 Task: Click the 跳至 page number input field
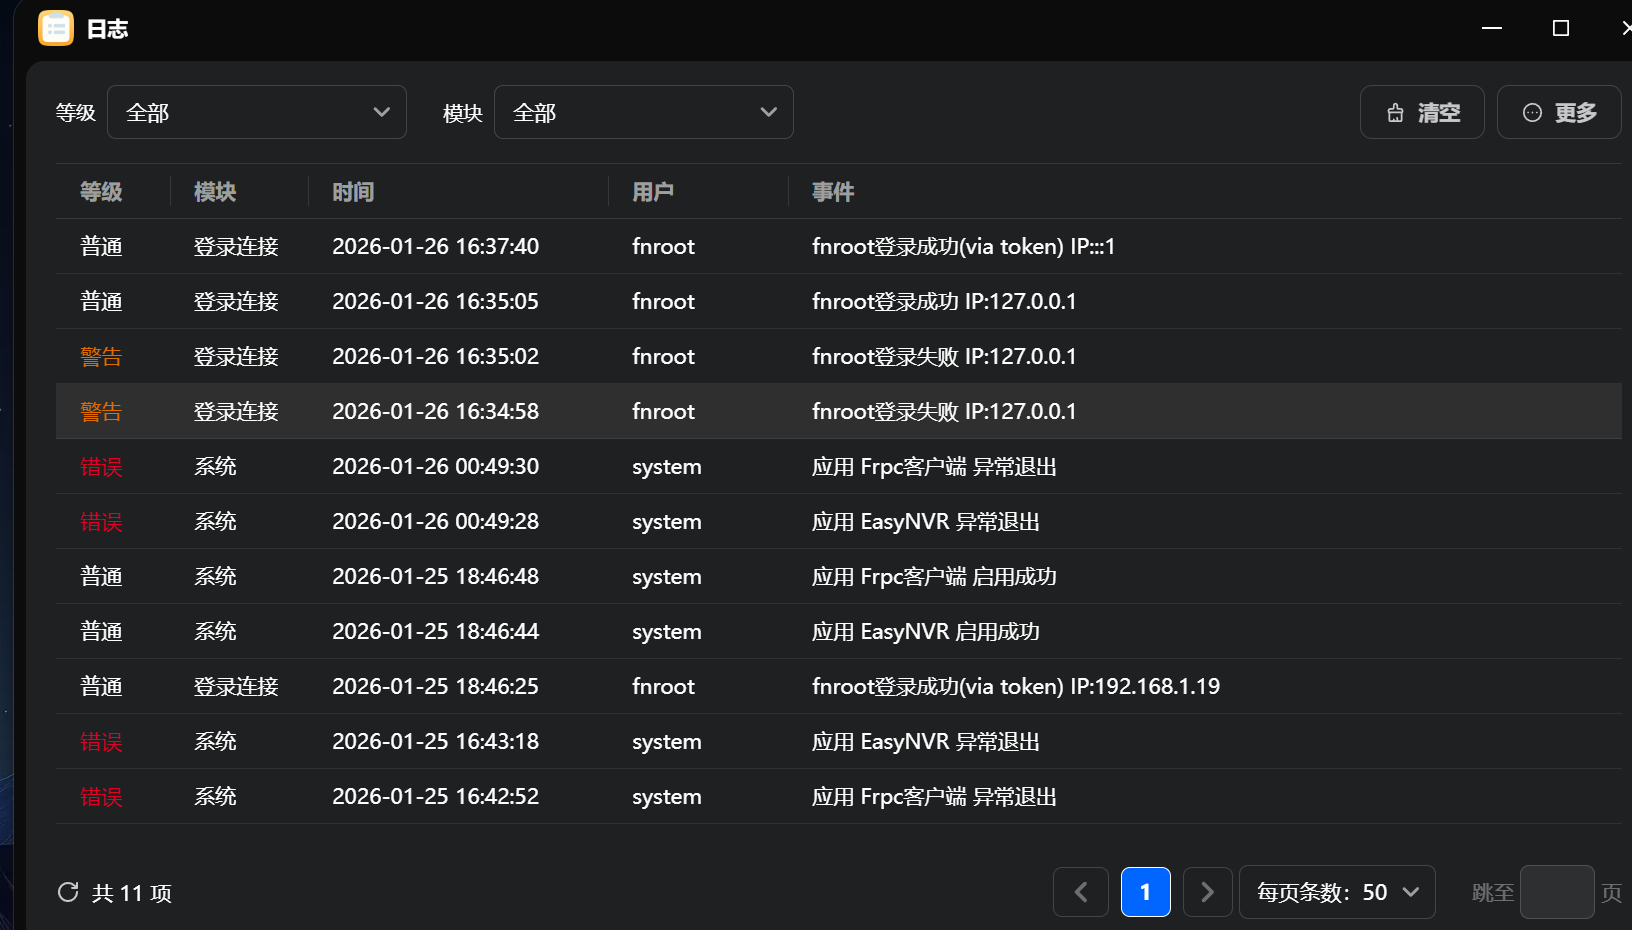[1556, 892]
